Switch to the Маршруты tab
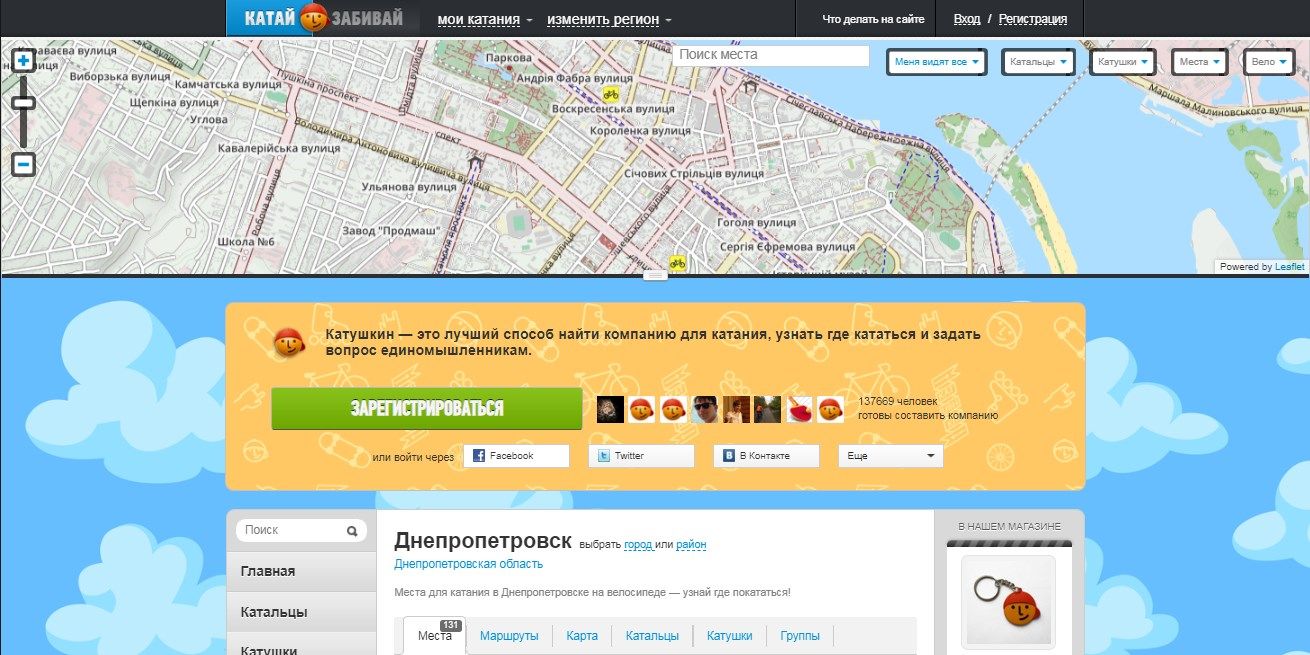The width and height of the screenshot is (1310, 655). 510,635
